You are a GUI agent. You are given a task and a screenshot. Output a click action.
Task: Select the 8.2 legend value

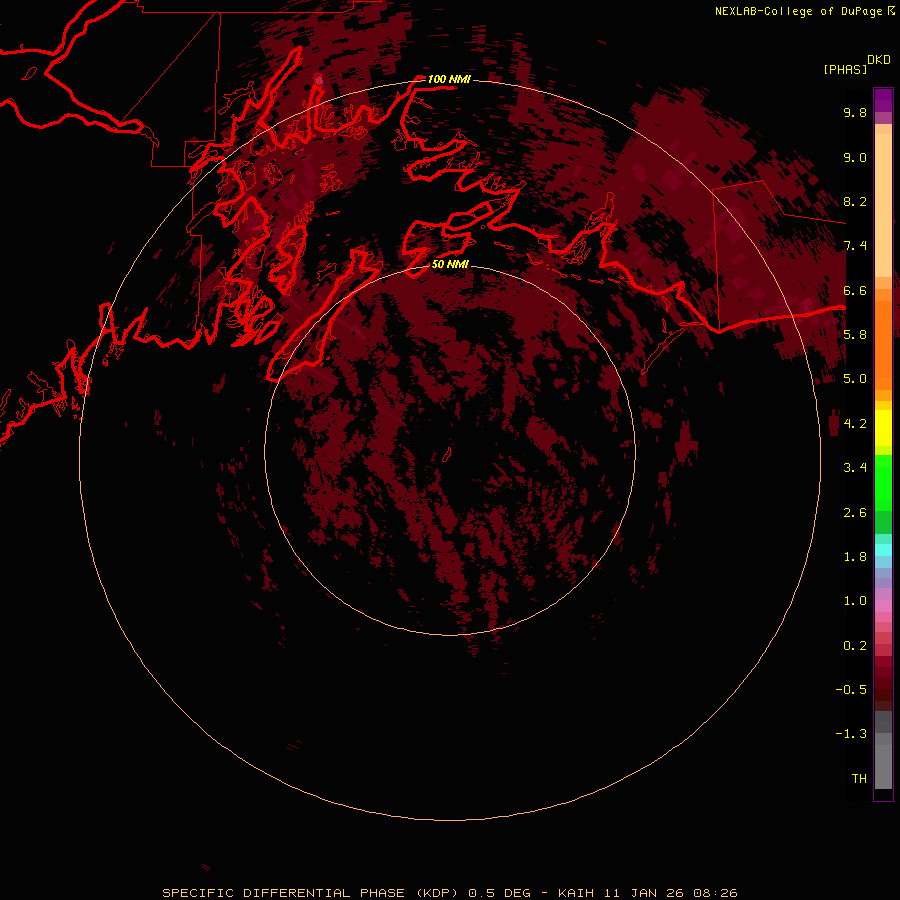855,201
